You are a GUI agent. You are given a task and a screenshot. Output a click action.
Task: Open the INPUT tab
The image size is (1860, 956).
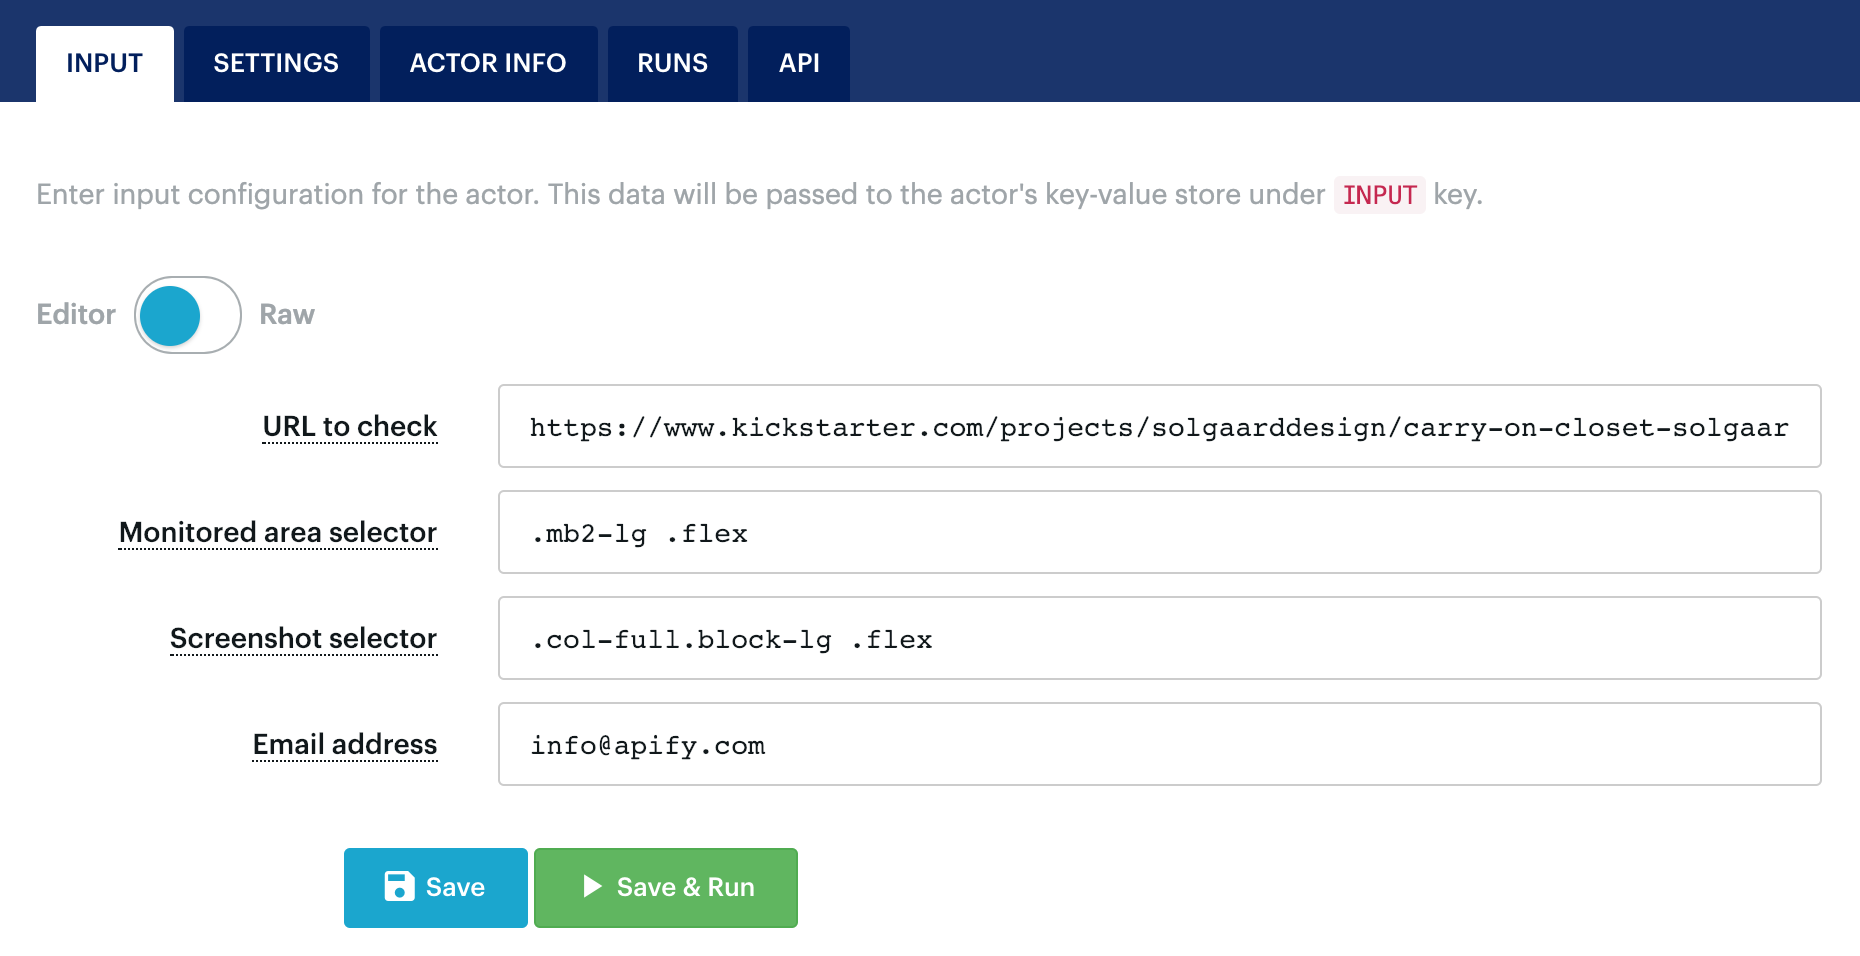105,64
